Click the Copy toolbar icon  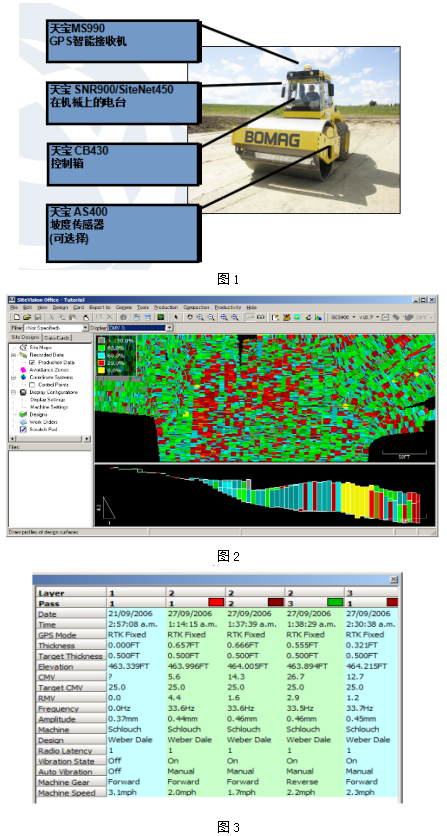coord(62,317)
